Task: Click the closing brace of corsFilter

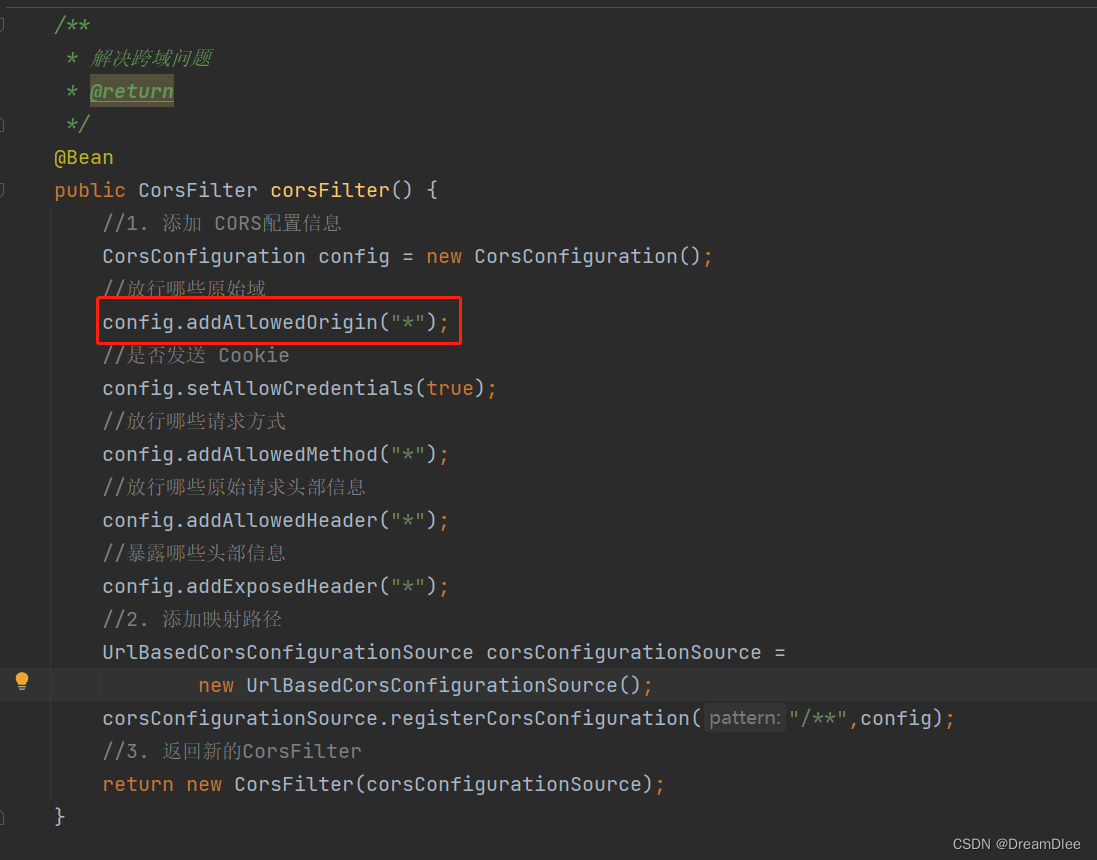Action: (x=58, y=816)
